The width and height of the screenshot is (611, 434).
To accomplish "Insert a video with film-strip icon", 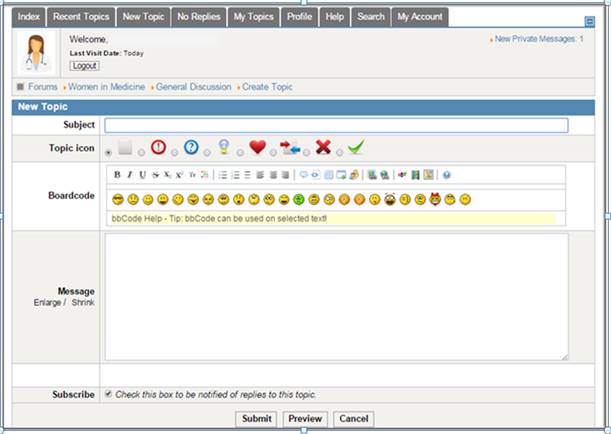I will point(415,175).
